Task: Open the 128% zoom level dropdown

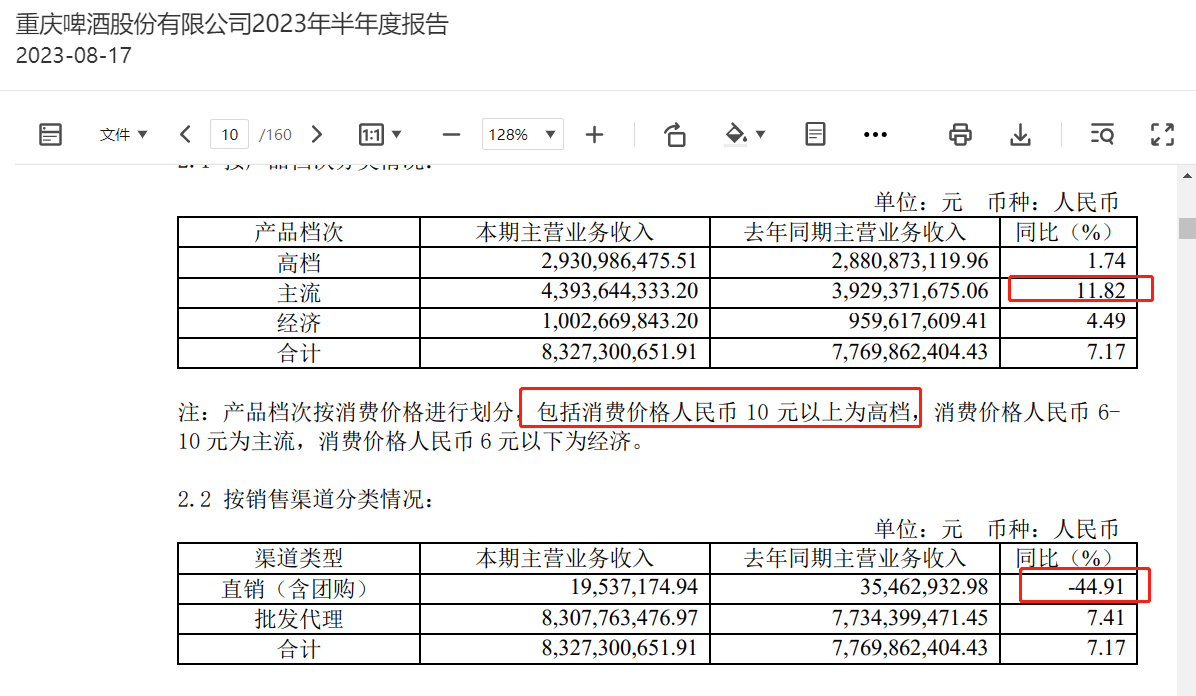Action: click(x=522, y=134)
